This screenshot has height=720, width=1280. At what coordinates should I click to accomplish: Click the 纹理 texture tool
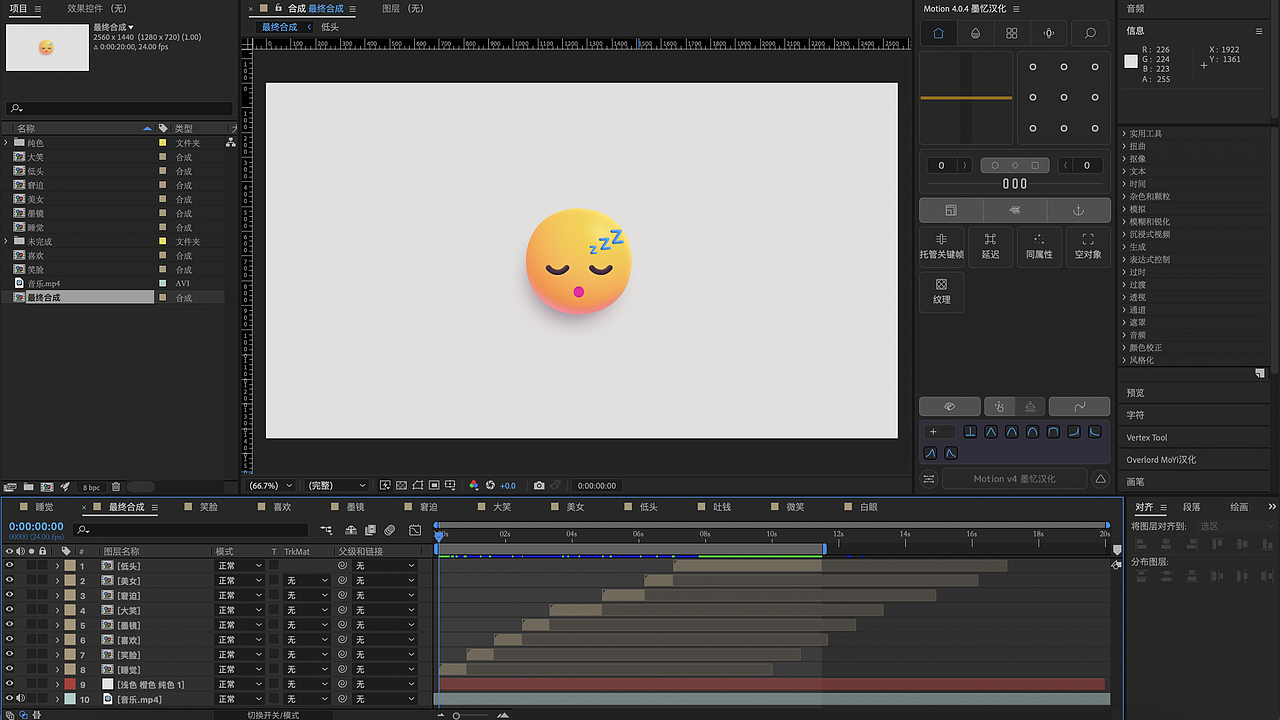(942, 291)
